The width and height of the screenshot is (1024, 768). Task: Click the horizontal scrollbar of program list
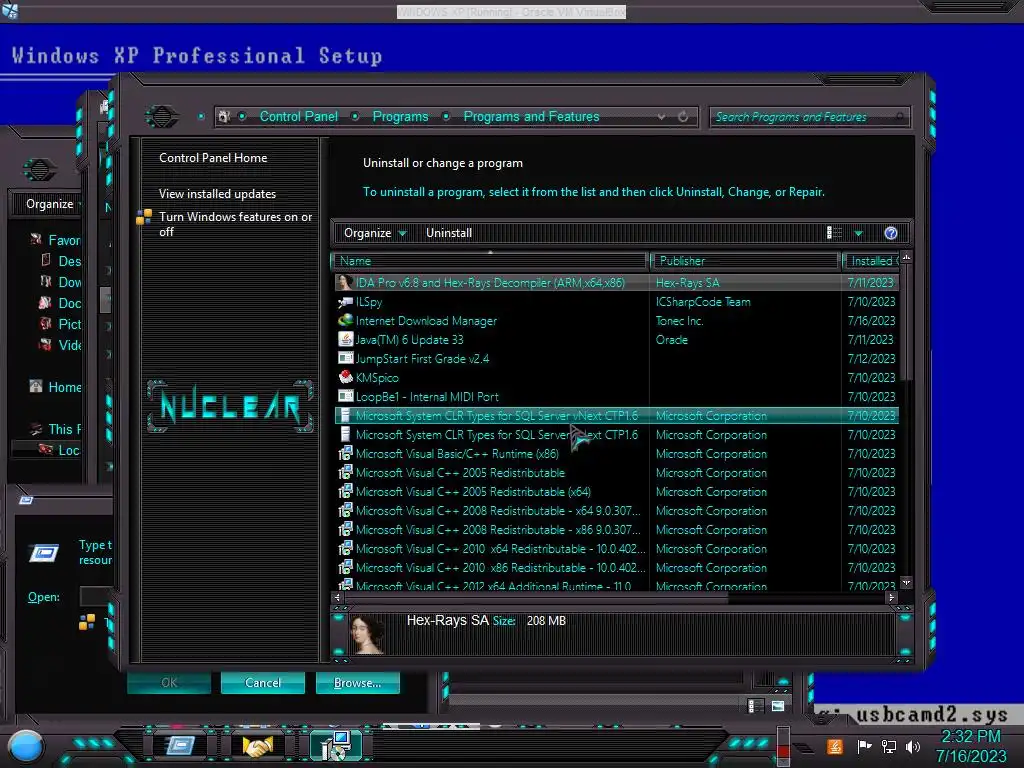tap(536, 597)
